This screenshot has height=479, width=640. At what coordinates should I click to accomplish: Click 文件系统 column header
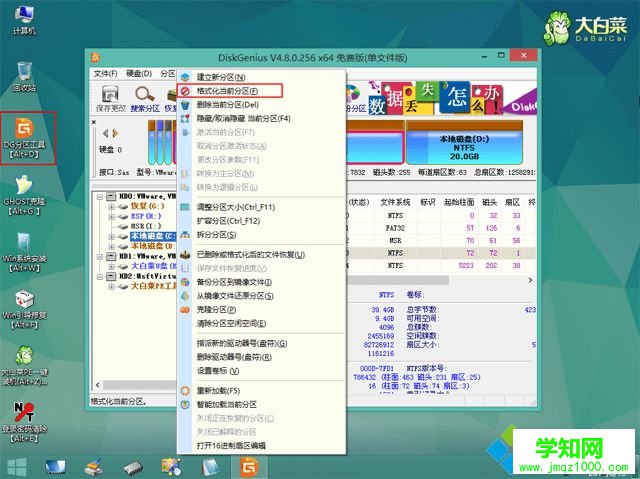click(x=395, y=202)
